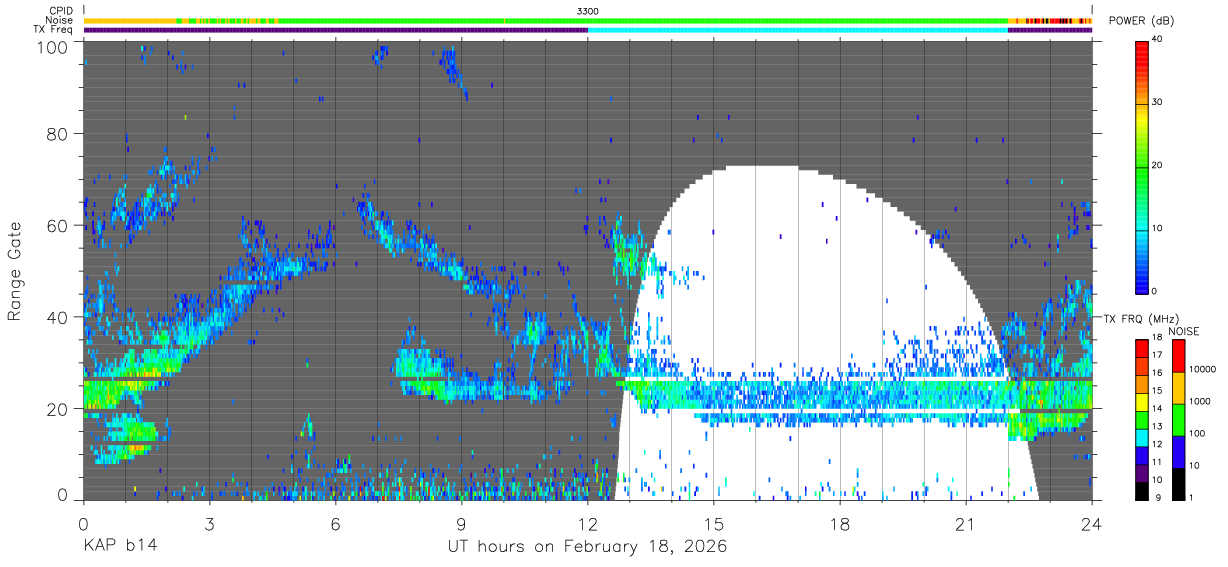Screen dimensions: 1228x567
Task: Click the 30 tick on power scale
Action: coord(1157,103)
